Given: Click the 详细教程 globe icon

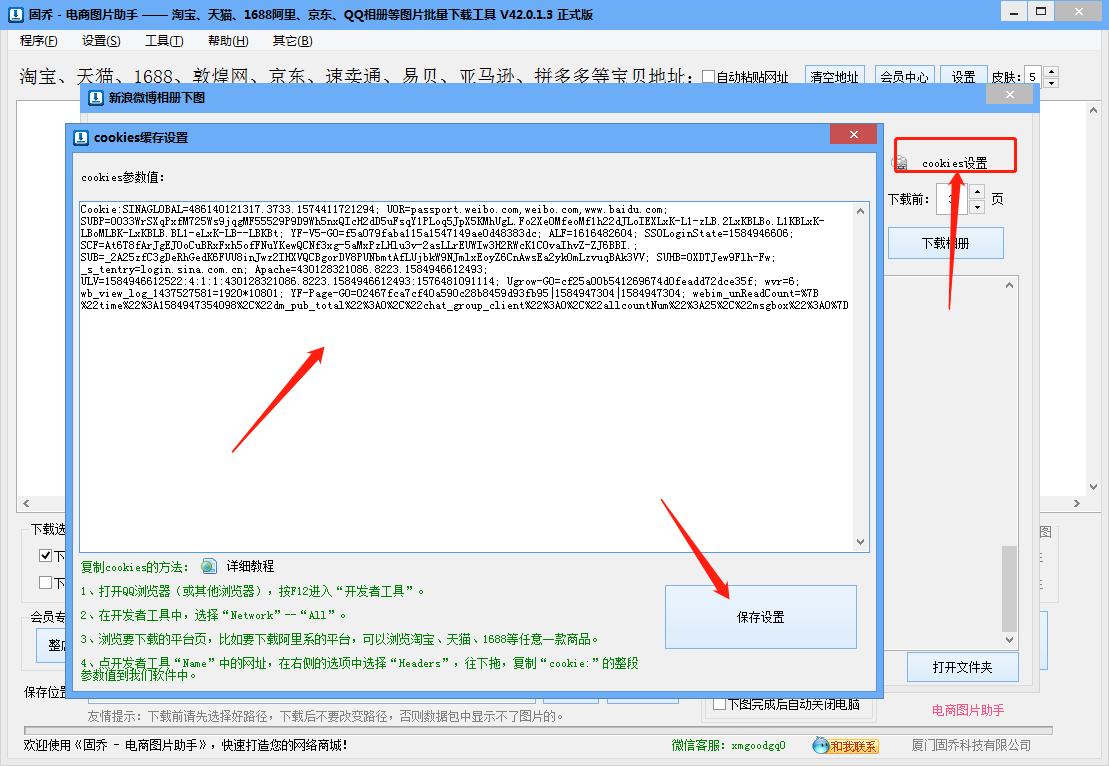Looking at the screenshot, I should click(209, 566).
